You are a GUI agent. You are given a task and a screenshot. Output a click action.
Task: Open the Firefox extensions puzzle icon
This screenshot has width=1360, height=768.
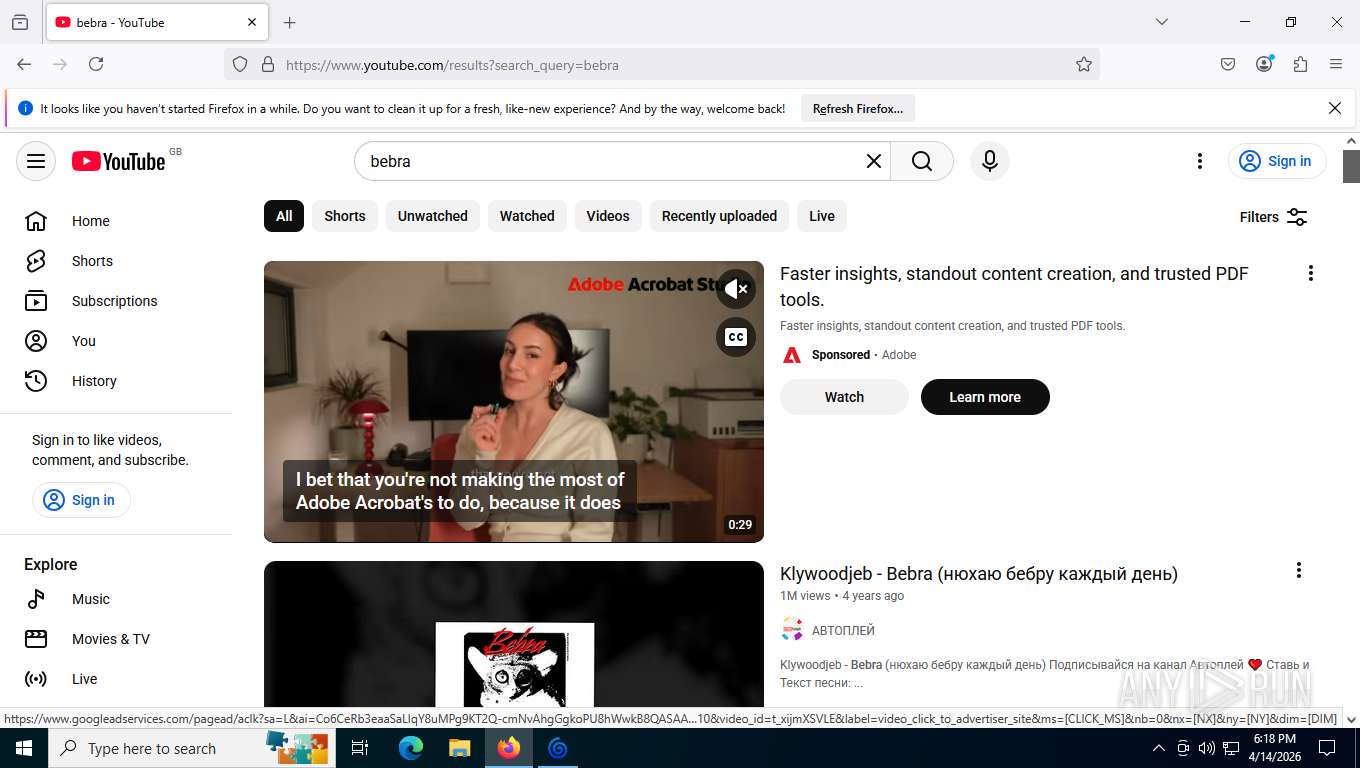pyautogui.click(x=1300, y=64)
